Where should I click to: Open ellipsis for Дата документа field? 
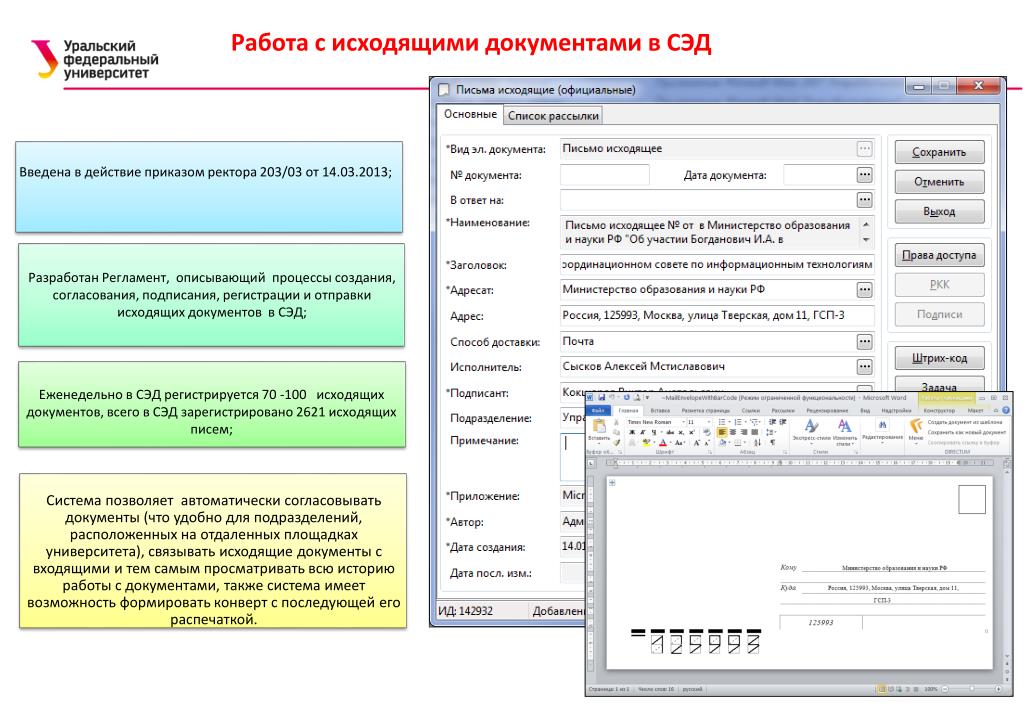pyautogui.click(x=864, y=174)
